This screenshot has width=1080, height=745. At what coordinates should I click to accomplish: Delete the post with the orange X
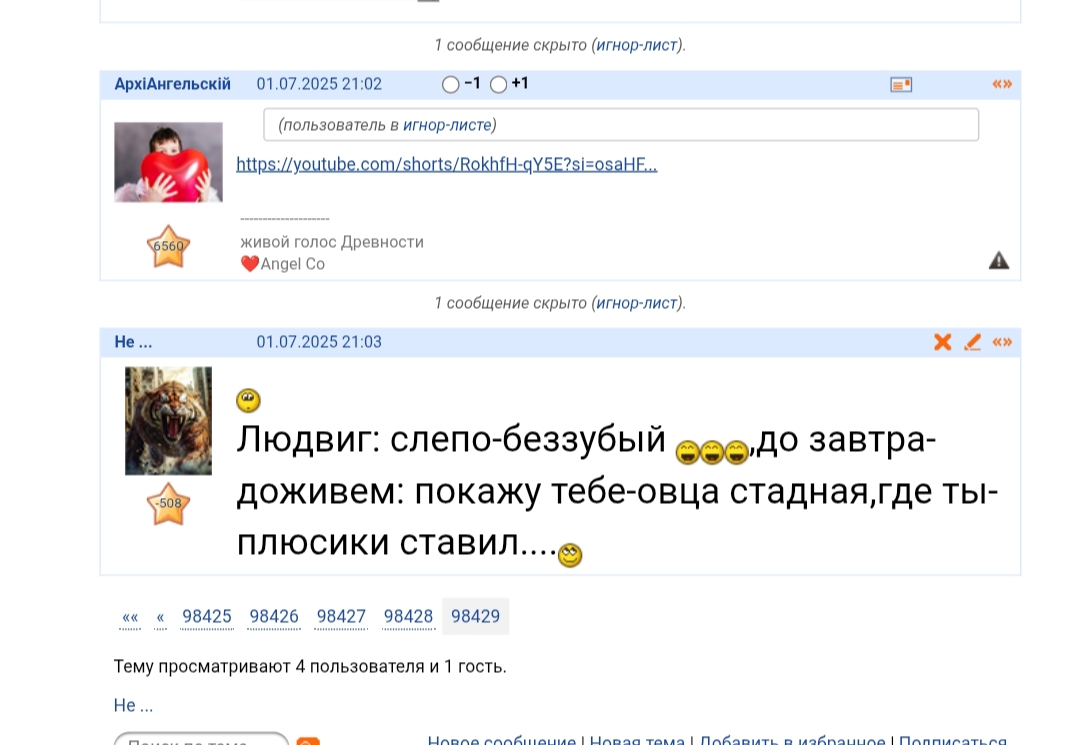click(x=942, y=342)
